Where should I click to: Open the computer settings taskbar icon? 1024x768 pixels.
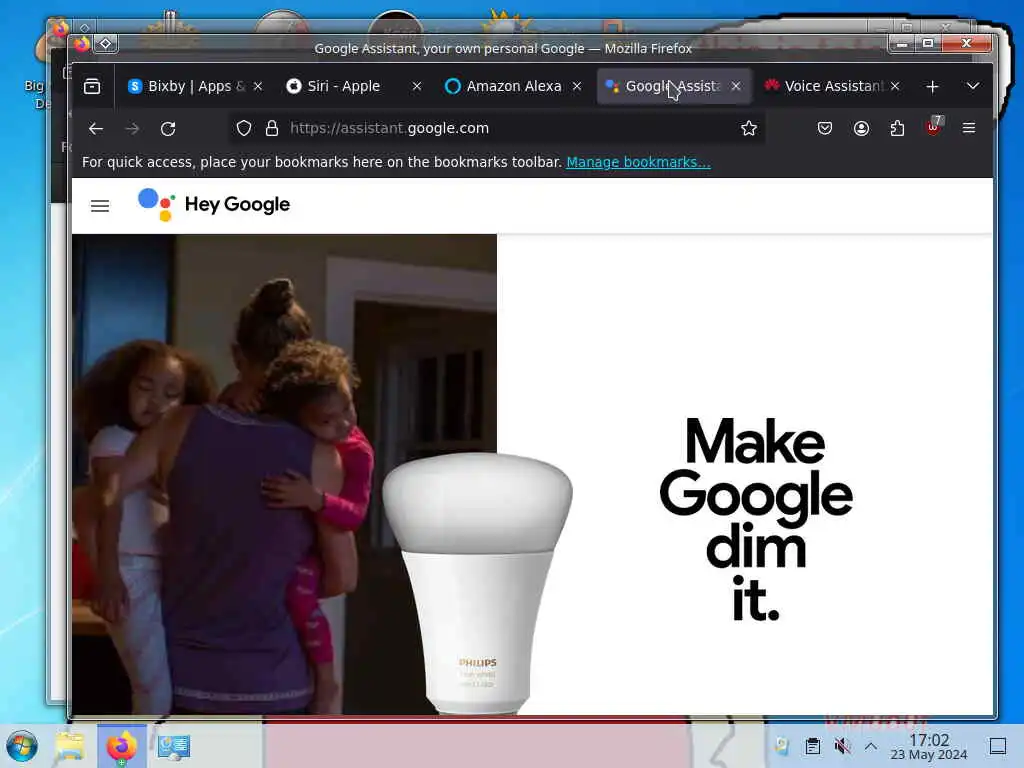(x=174, y=746)
